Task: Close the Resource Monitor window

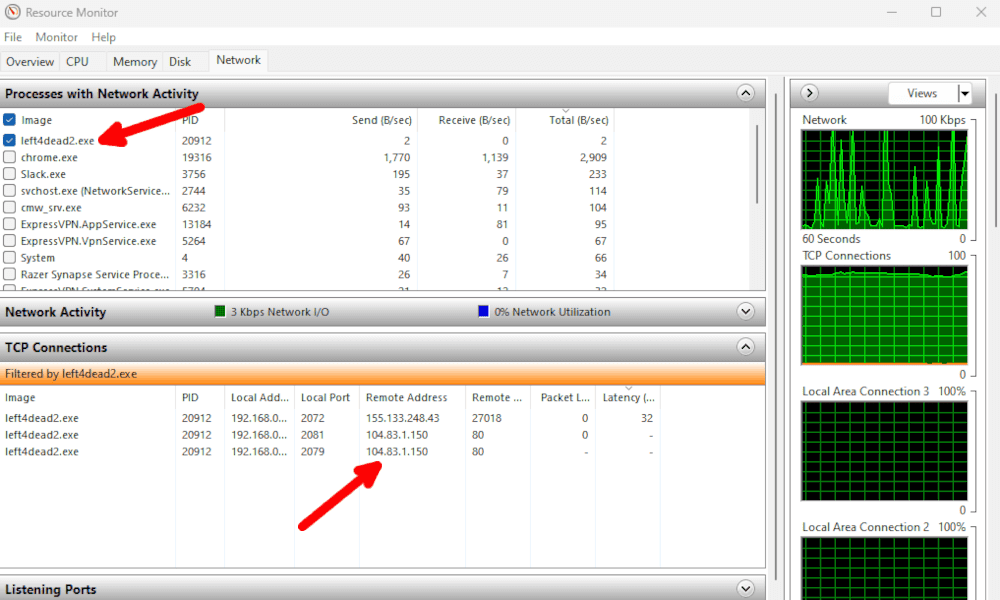Action: (x=981, y=12)
